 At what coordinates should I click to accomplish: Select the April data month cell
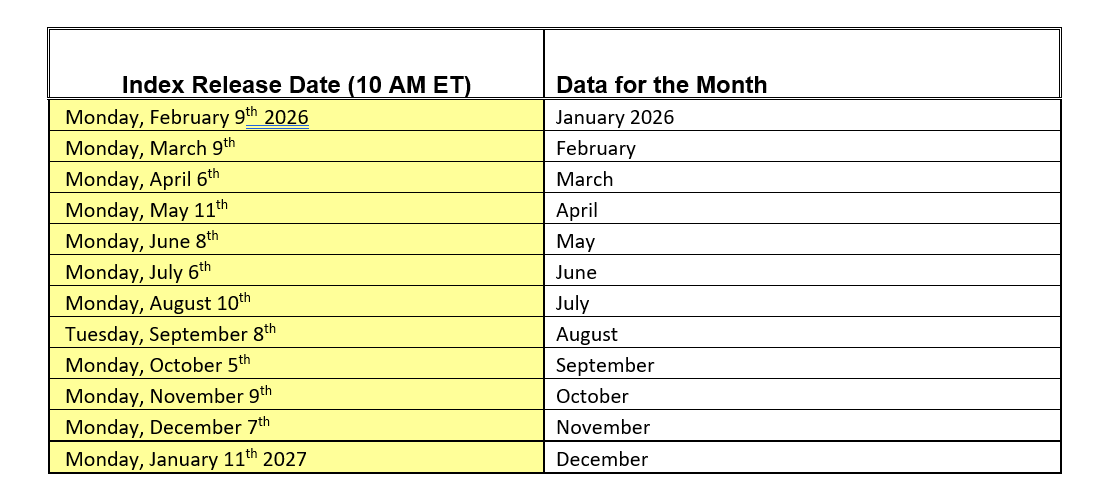pos(802,209)
